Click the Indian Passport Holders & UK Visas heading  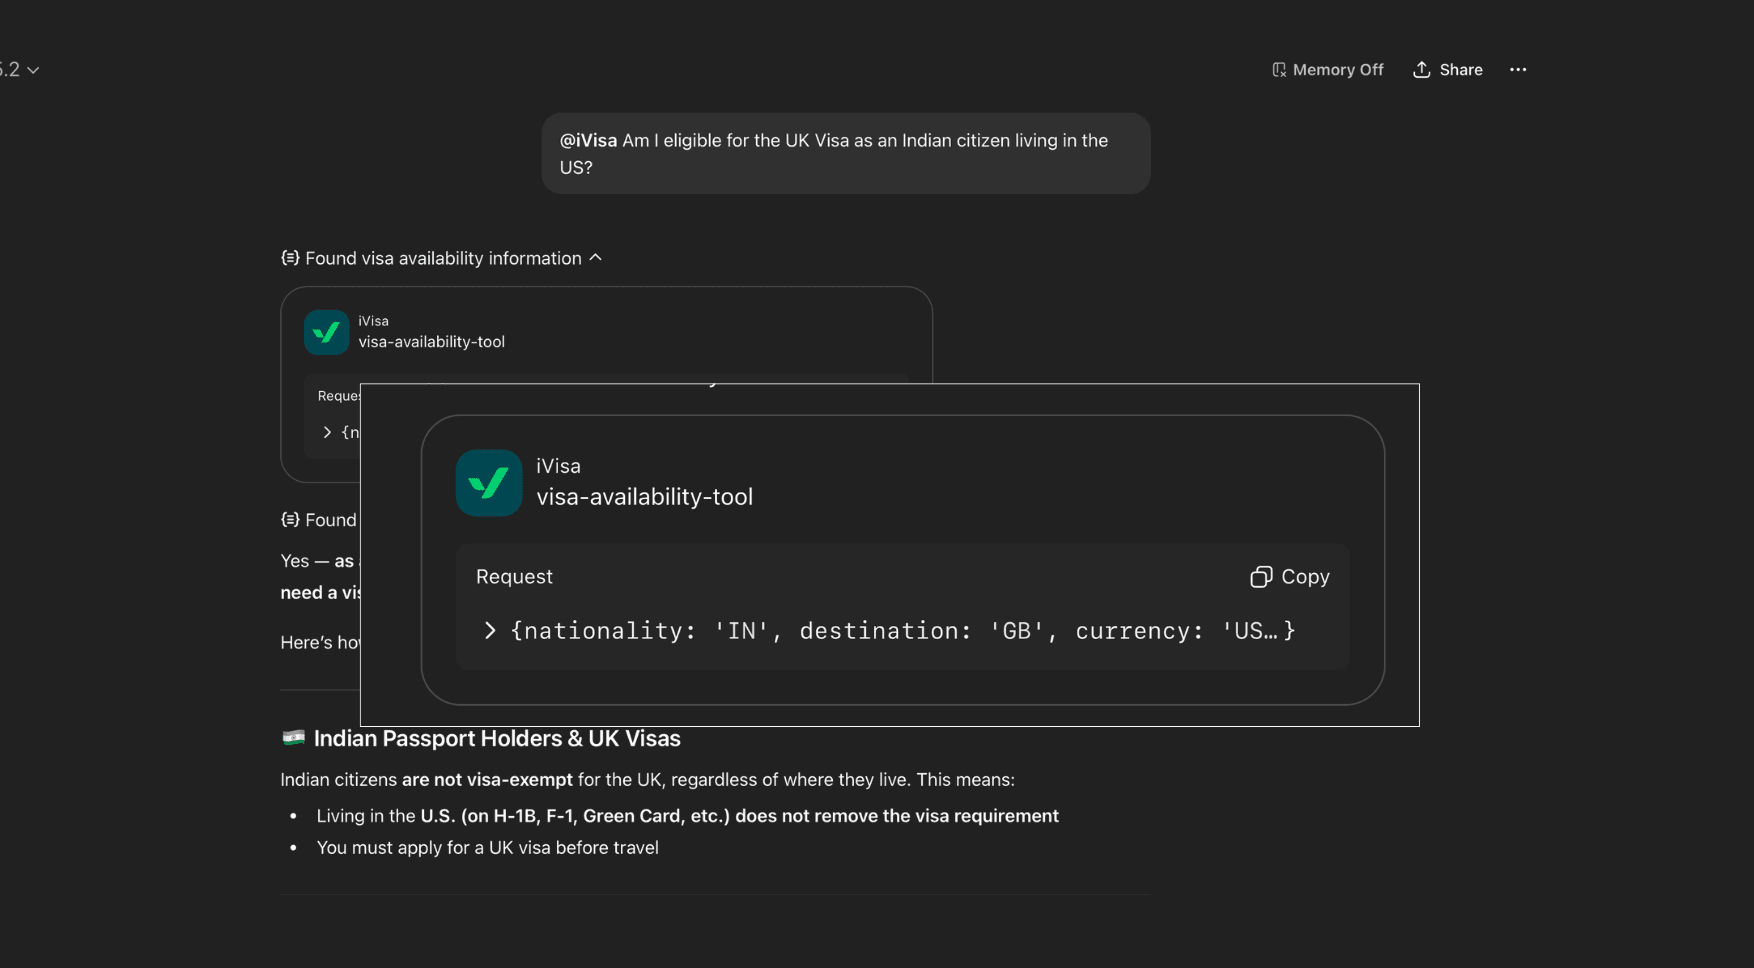pos(497,739)
